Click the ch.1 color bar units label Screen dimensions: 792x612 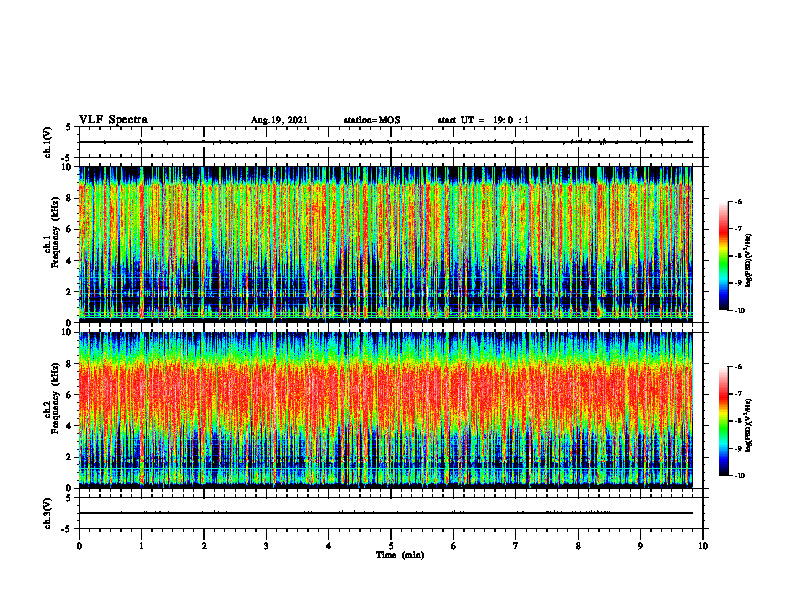749,261
